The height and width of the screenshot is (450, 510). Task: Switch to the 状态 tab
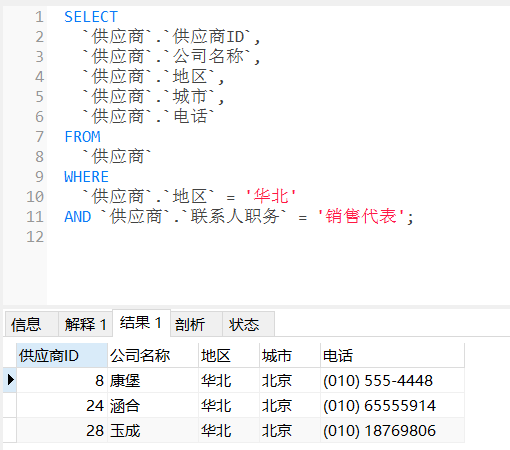(248, 324)
